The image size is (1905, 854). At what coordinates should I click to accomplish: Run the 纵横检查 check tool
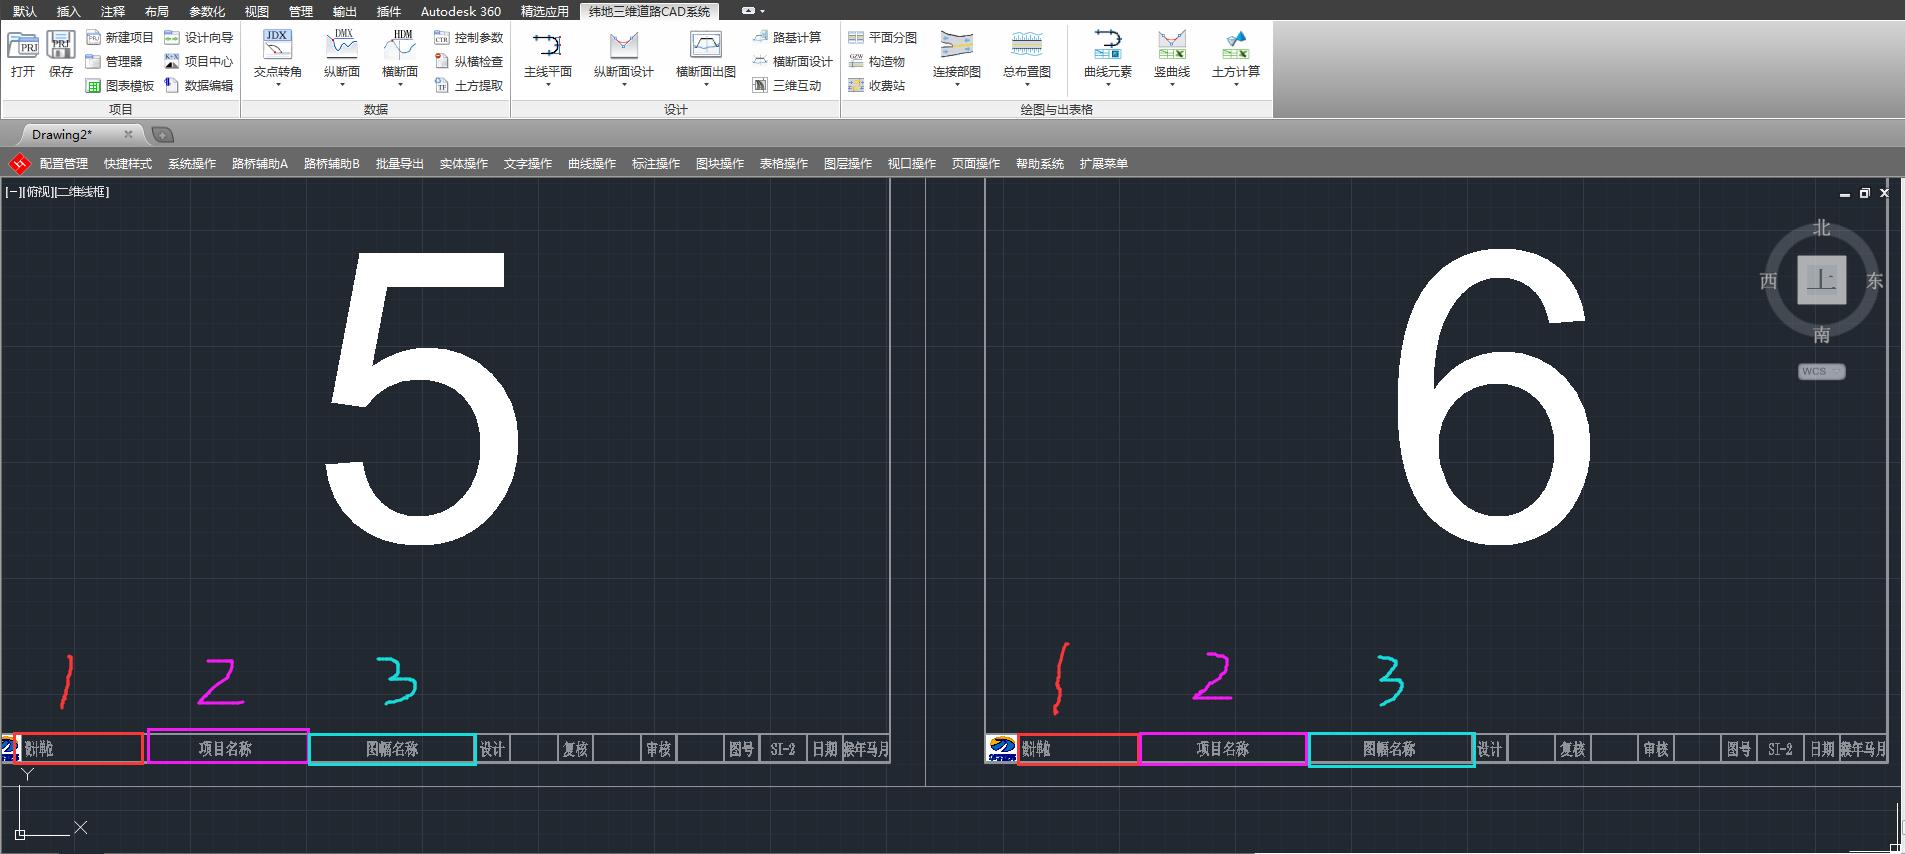469,61
